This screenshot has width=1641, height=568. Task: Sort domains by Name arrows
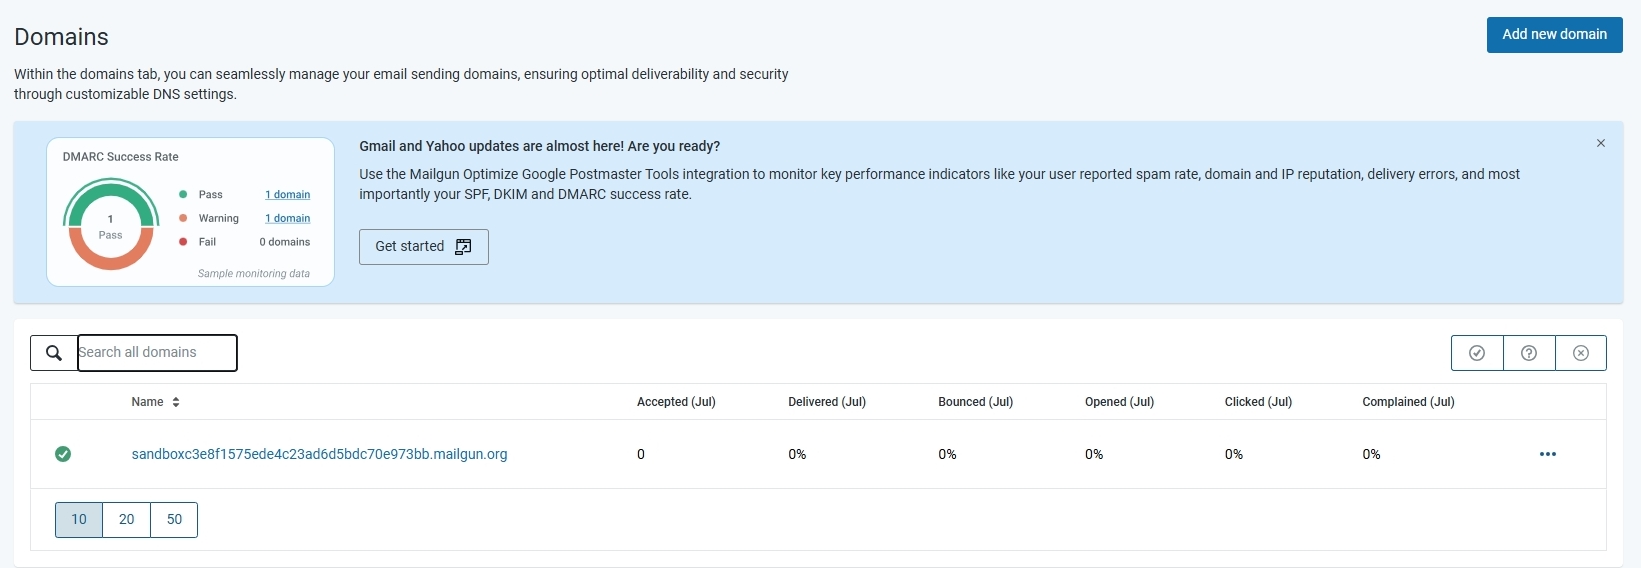pyautogui.click(x=176, y=402)
